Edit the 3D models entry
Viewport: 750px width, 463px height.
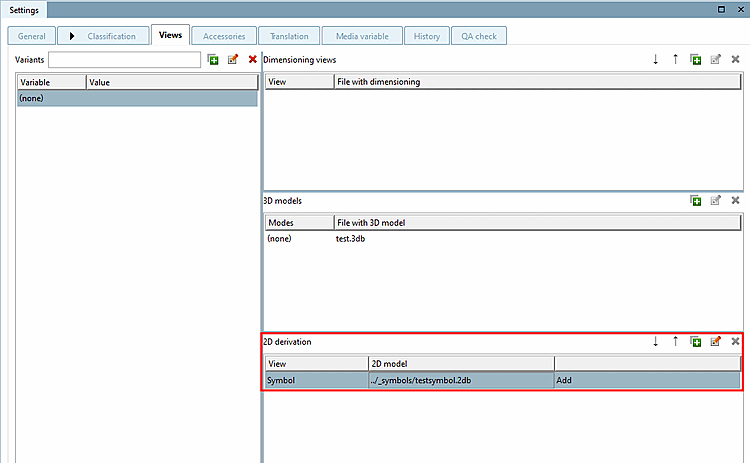pos(716,200)
